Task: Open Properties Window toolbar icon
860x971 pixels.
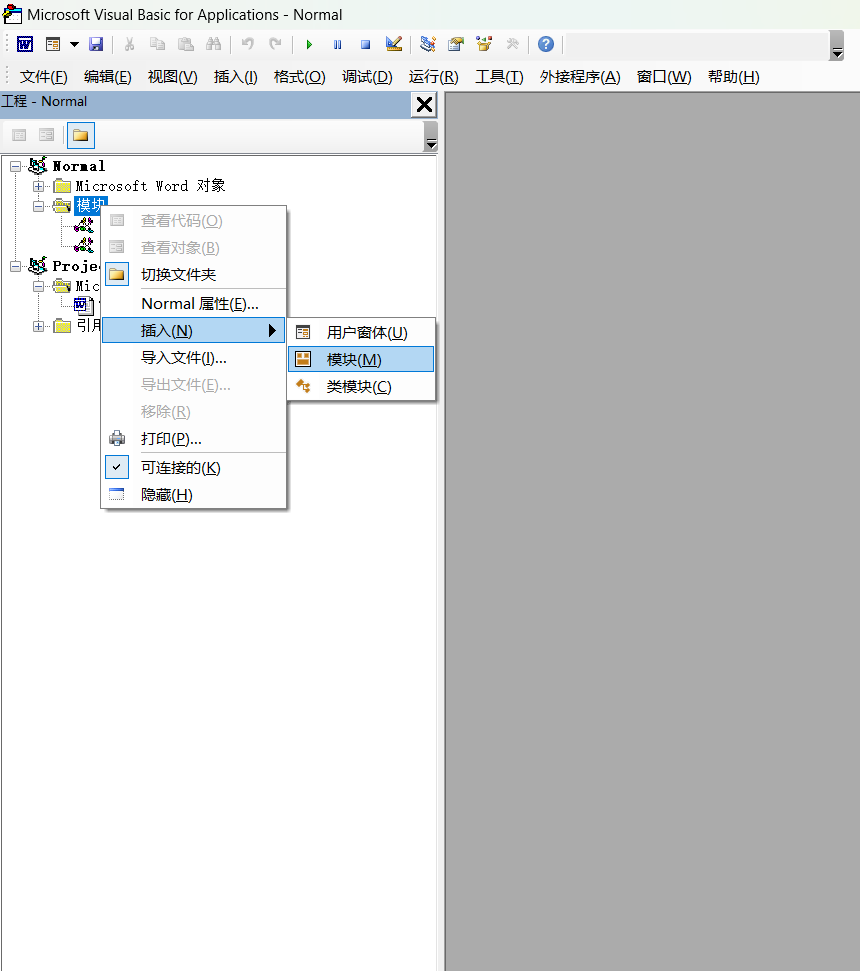Action: point(456,45)
